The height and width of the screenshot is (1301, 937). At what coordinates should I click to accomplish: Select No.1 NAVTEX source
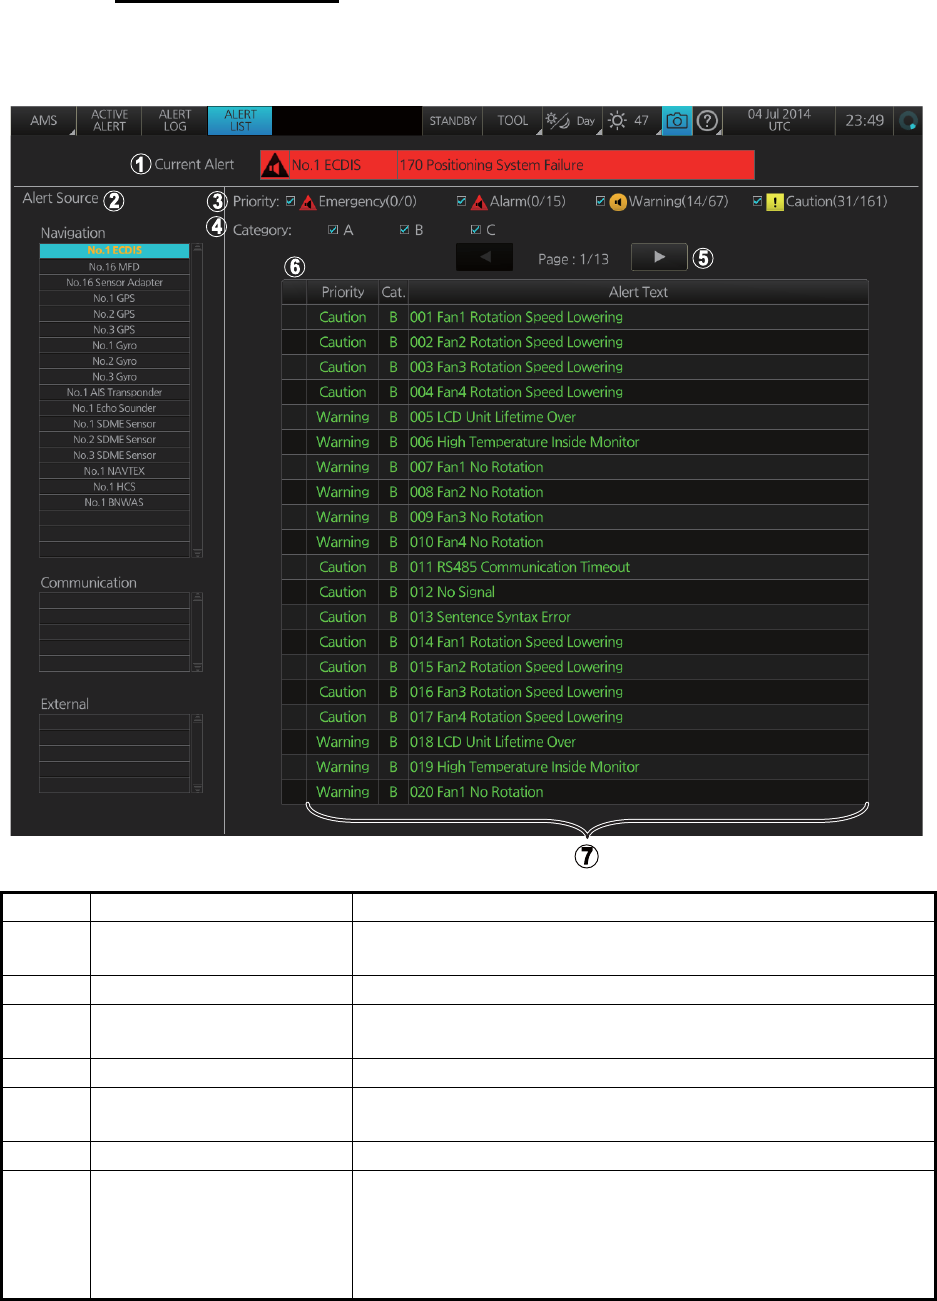[114, 471]
